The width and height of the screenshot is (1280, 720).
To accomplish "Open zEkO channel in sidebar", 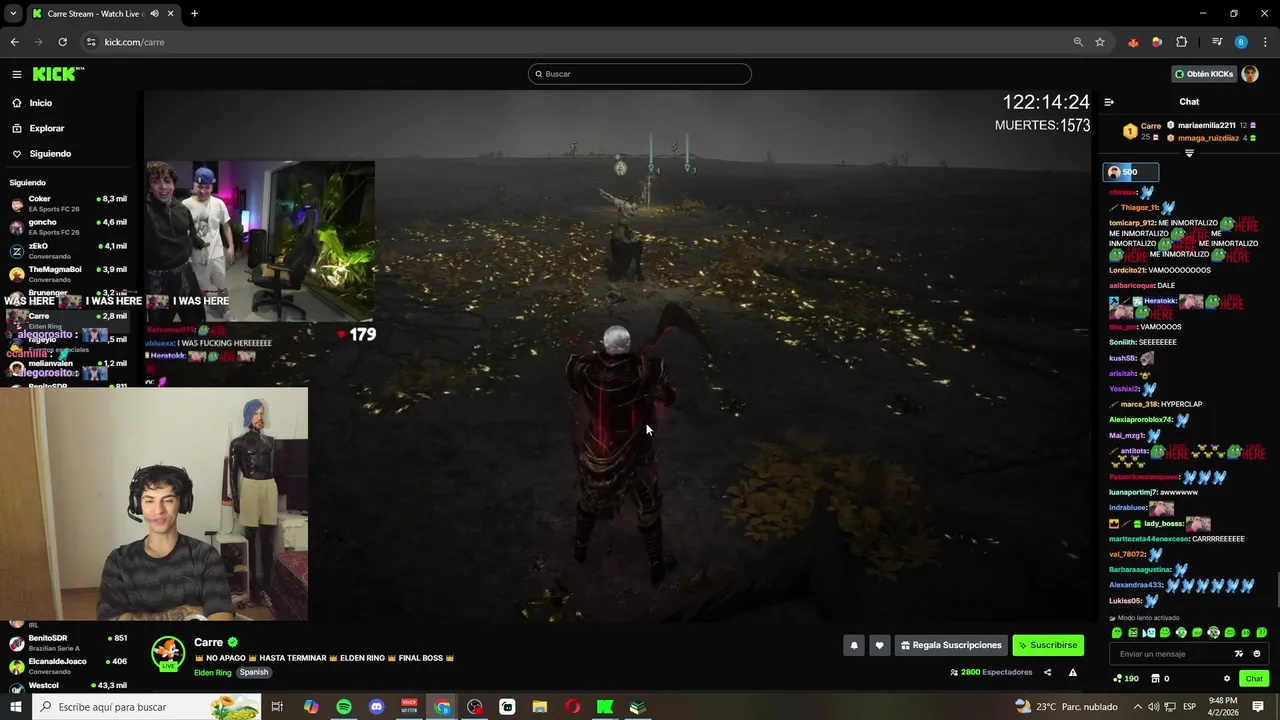I will coord(68,251).
